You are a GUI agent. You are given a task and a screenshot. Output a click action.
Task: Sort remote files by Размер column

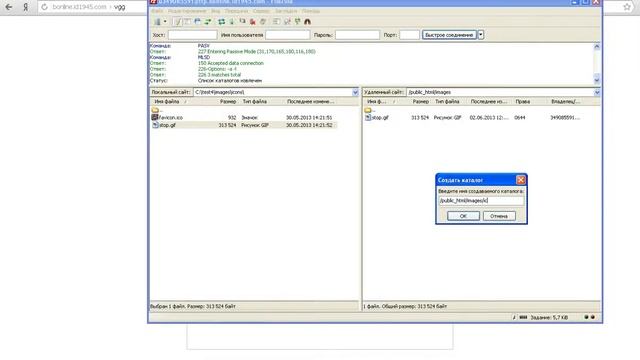[x=420, y=102]
